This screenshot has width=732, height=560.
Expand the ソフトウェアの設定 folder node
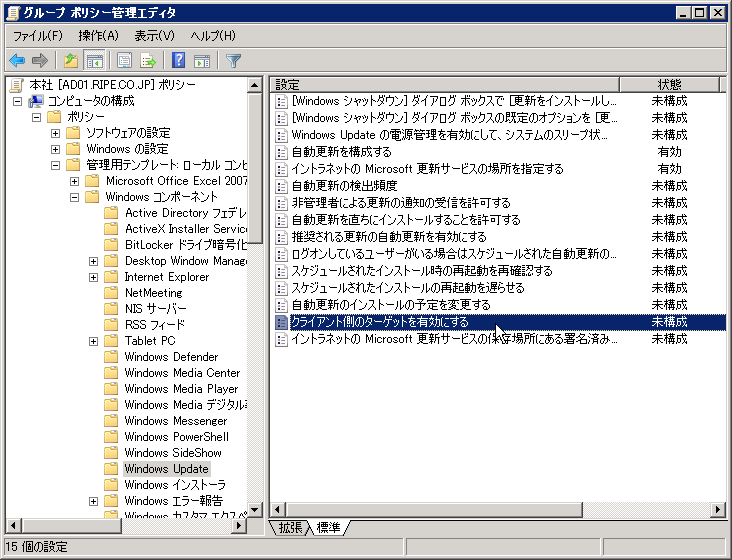[56, 133]
